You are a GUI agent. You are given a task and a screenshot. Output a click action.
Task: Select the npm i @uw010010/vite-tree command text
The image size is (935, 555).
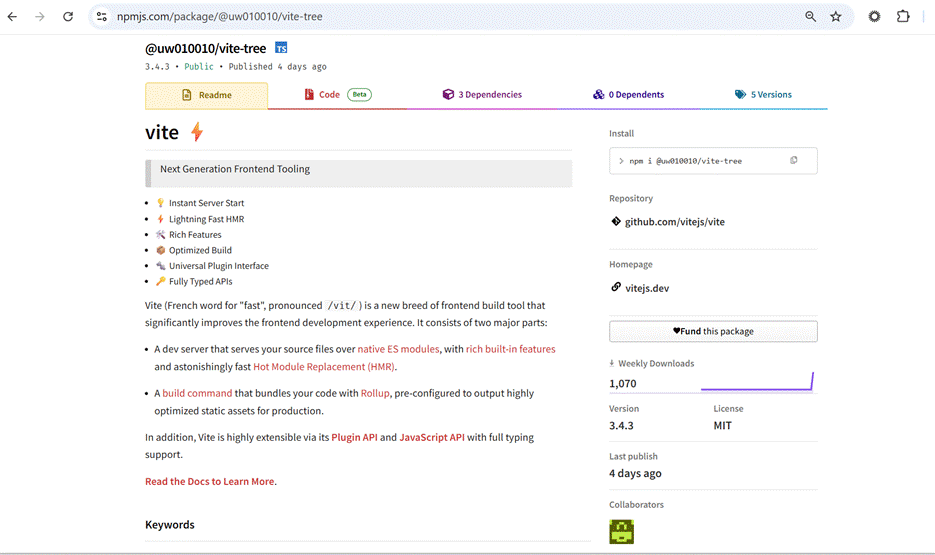(686, 161)
